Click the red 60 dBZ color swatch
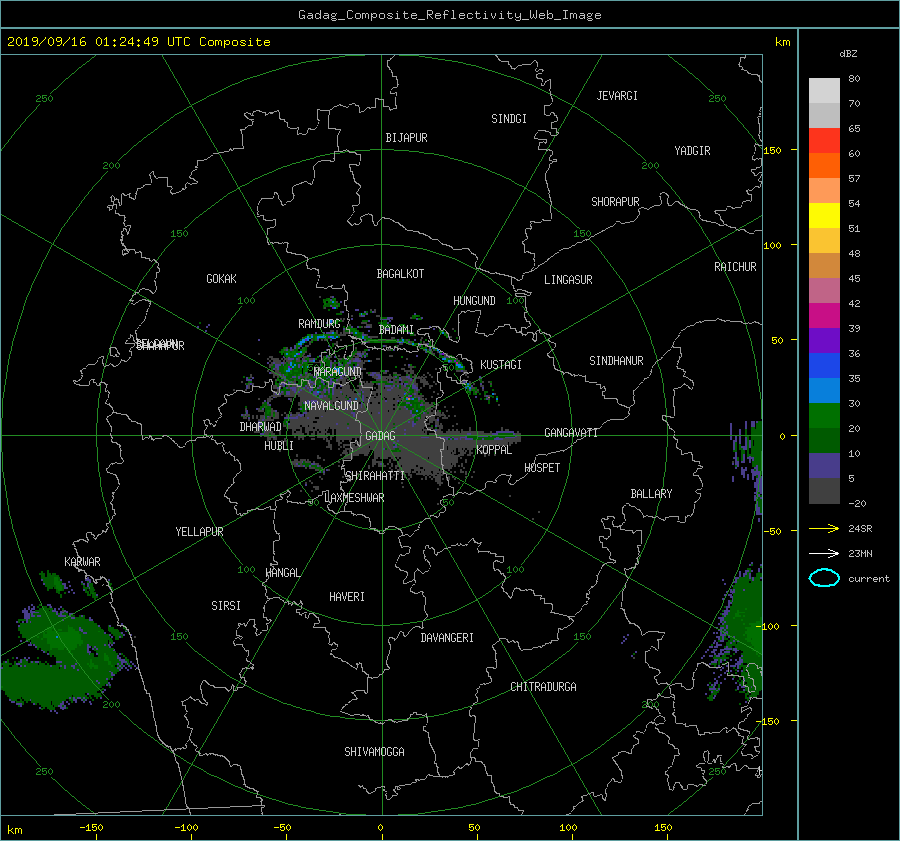Image resolution: width=900 pixels, height=841 pixels. tap(824, 141)
